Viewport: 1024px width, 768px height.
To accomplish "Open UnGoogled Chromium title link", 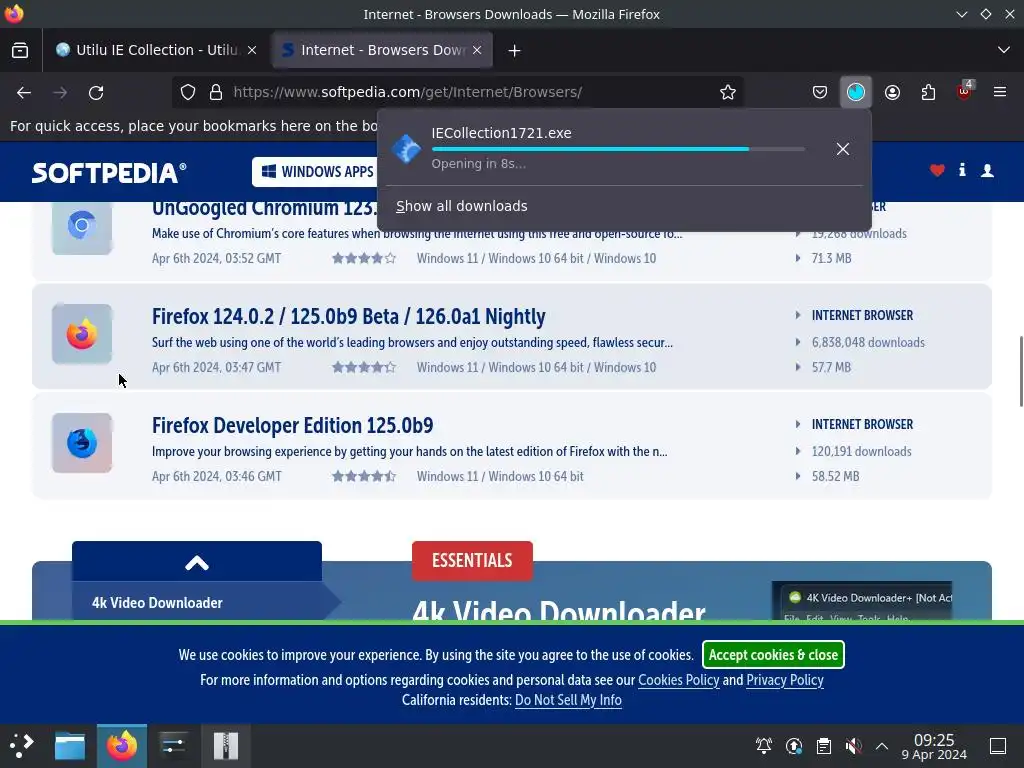I will (x=265, y=208).
